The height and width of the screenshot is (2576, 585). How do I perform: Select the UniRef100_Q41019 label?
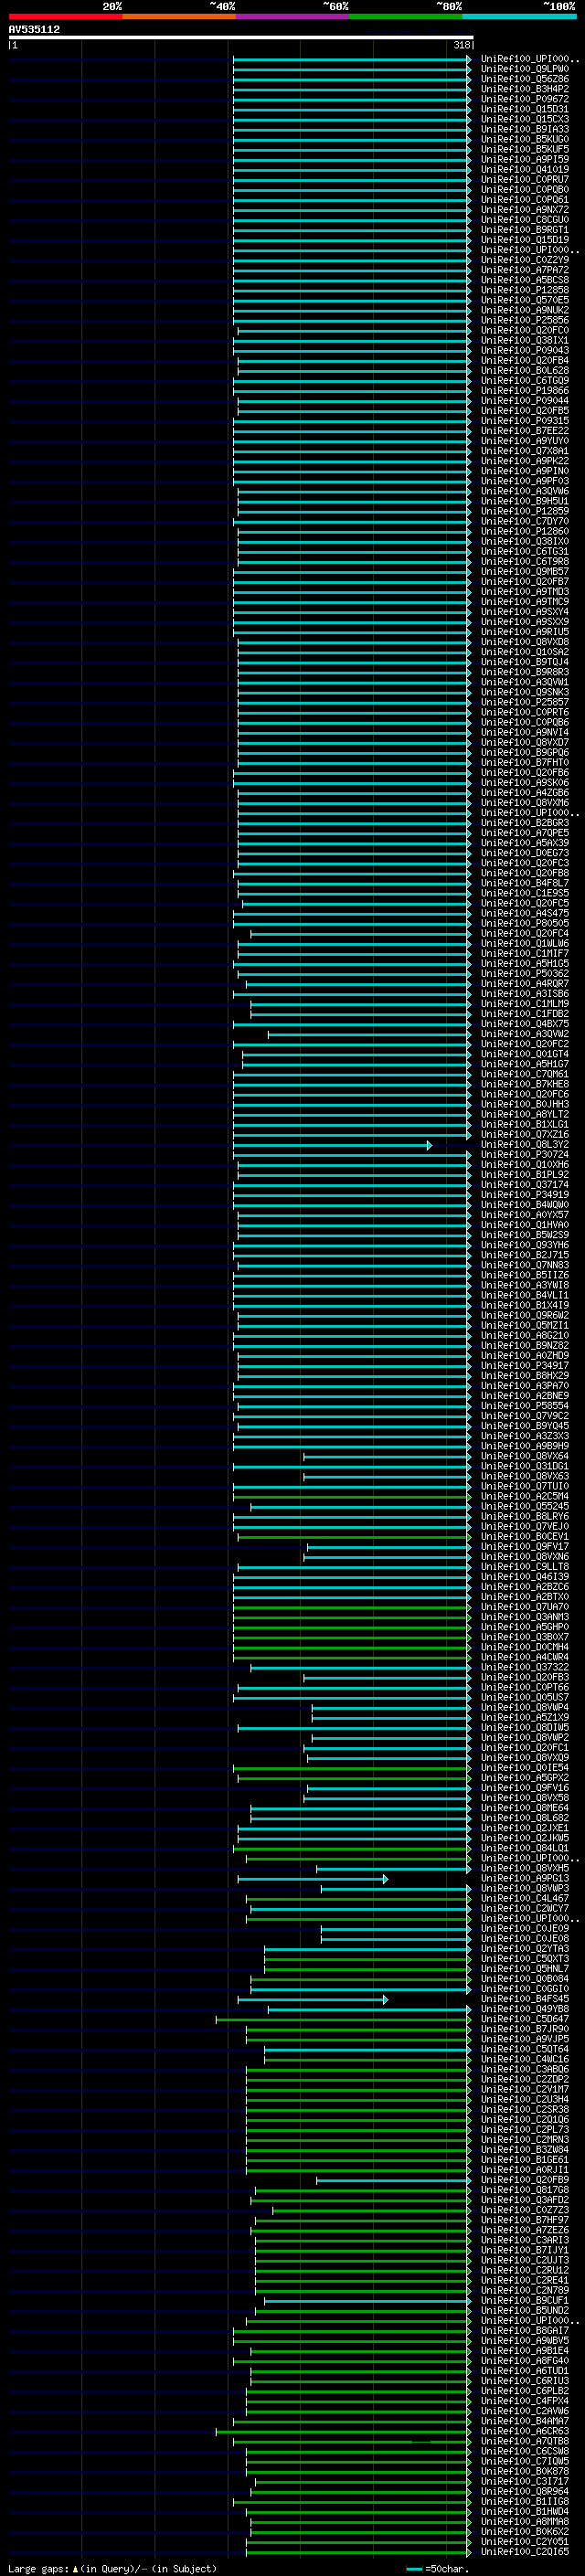pyautogui.click(x=524, y=169)
